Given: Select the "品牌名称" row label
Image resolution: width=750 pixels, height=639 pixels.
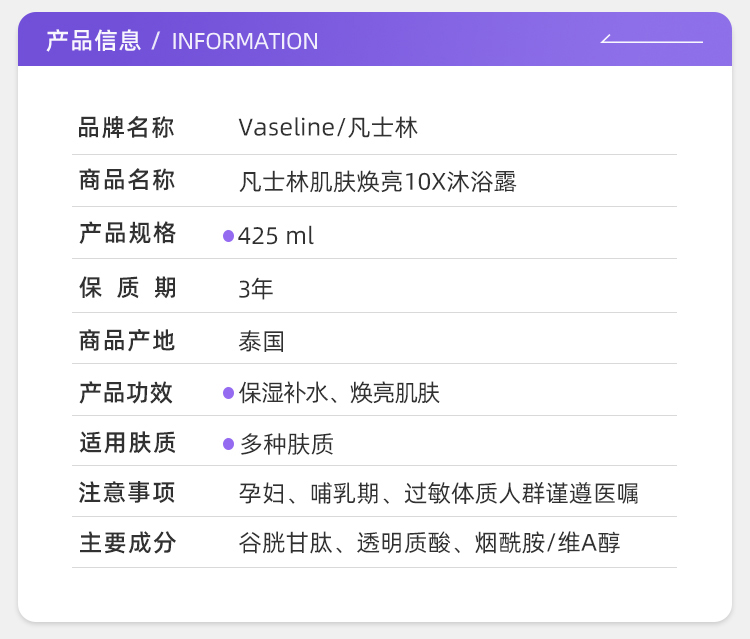Looking at the screenshot, I should tap(127, 128).
